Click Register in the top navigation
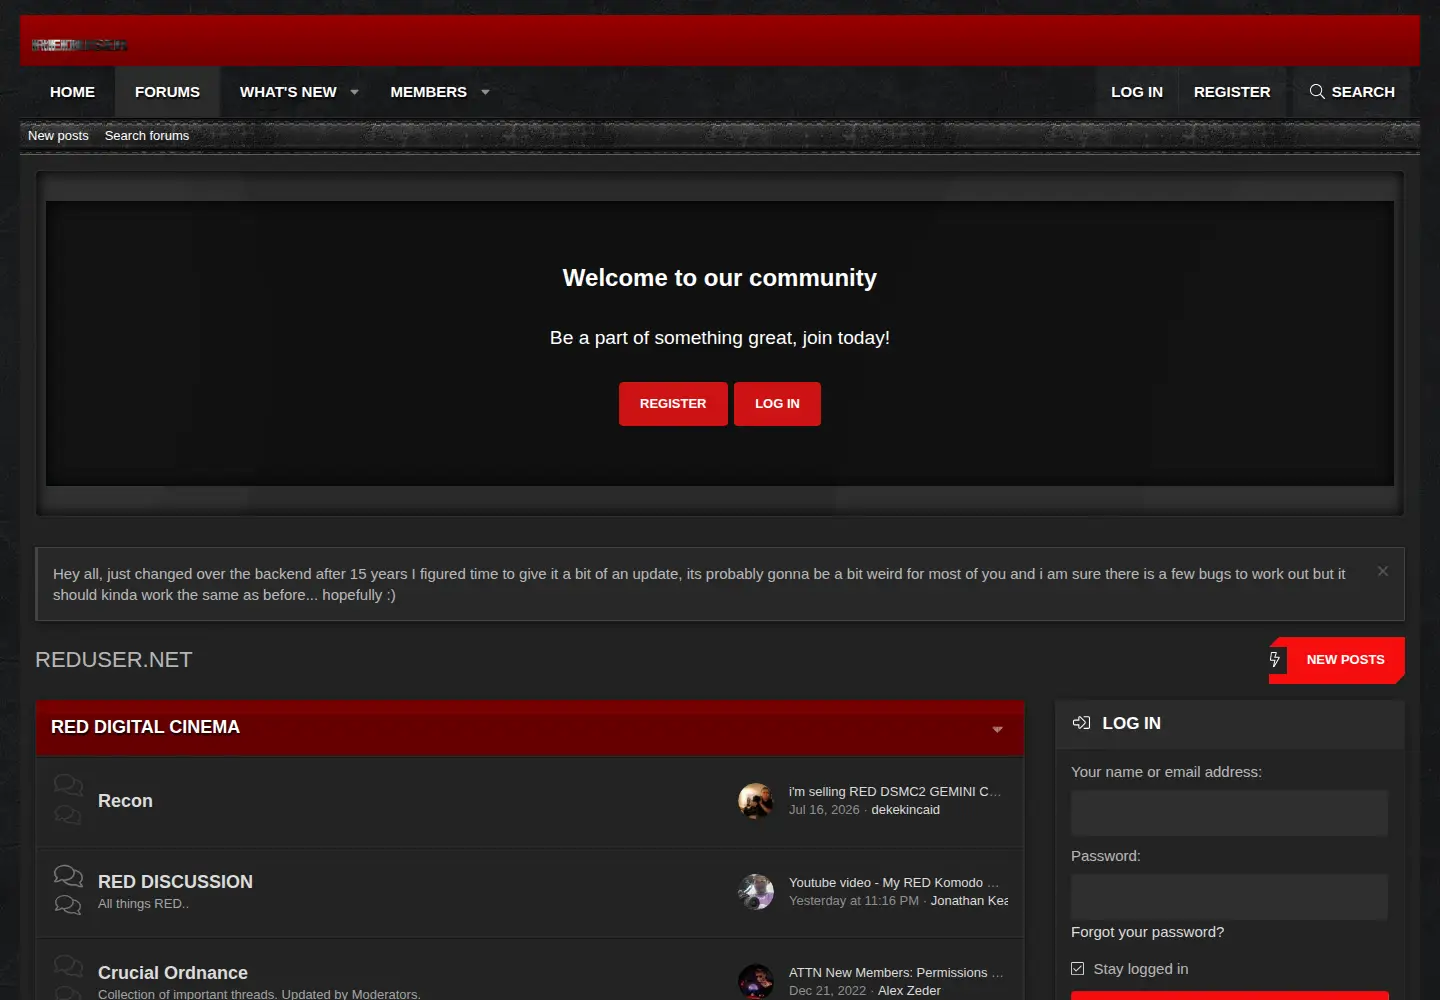This screenshot has width=1440, height=1000. (x=1232, y=92)
